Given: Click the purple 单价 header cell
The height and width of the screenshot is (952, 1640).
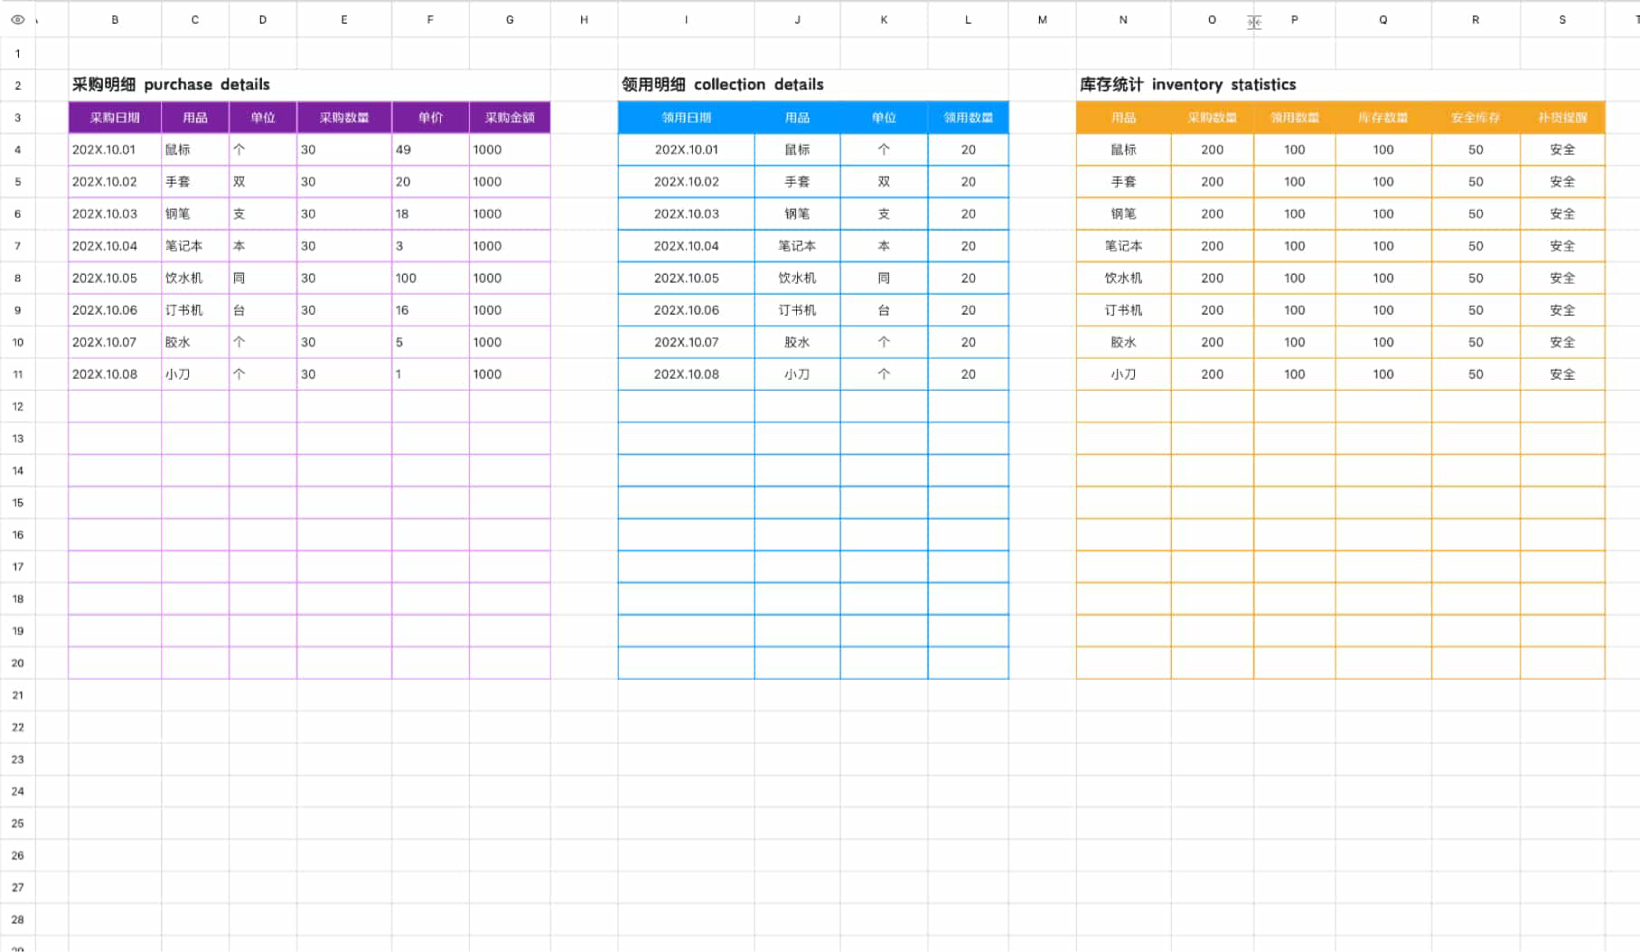Looking at the screenshot, I should point(430,117).
